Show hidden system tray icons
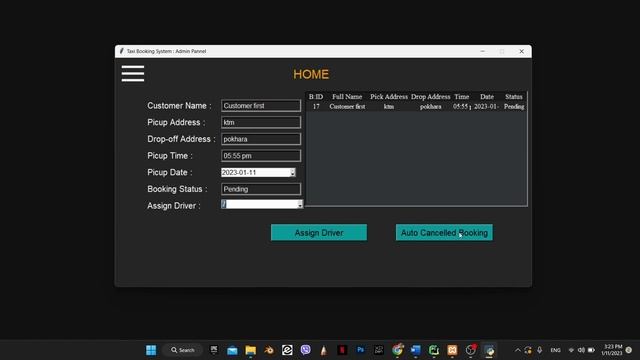This screenshot has height=360, width=640. tap(518, 350)
